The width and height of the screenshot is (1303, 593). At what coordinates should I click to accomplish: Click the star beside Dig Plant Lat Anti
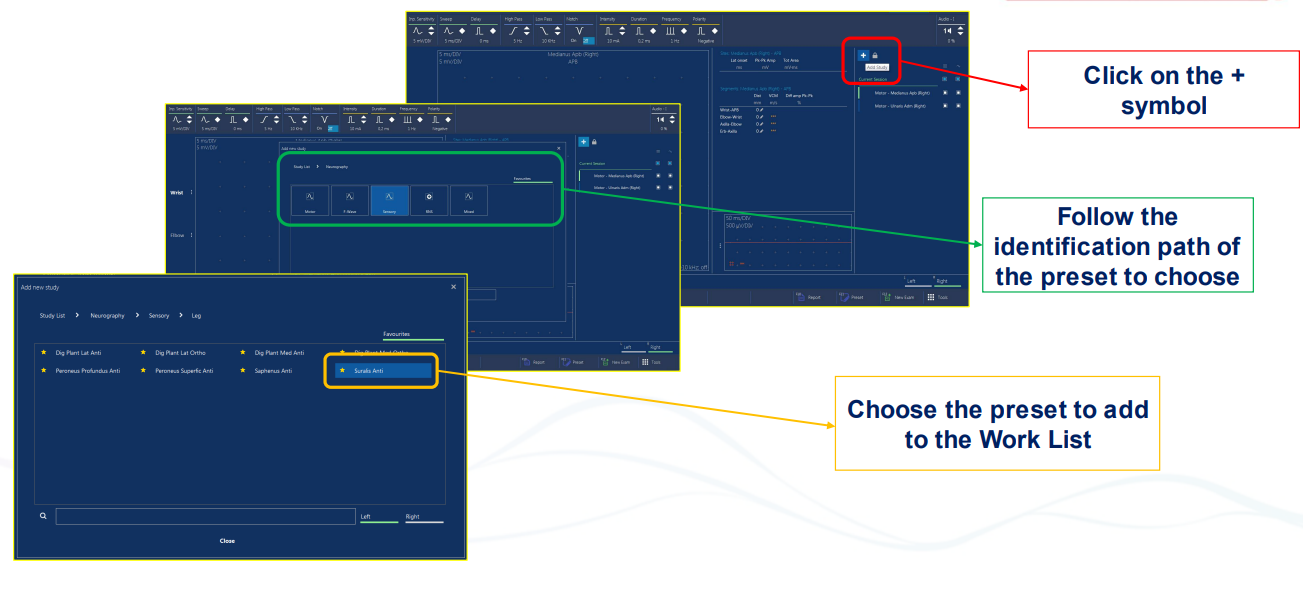44,353
